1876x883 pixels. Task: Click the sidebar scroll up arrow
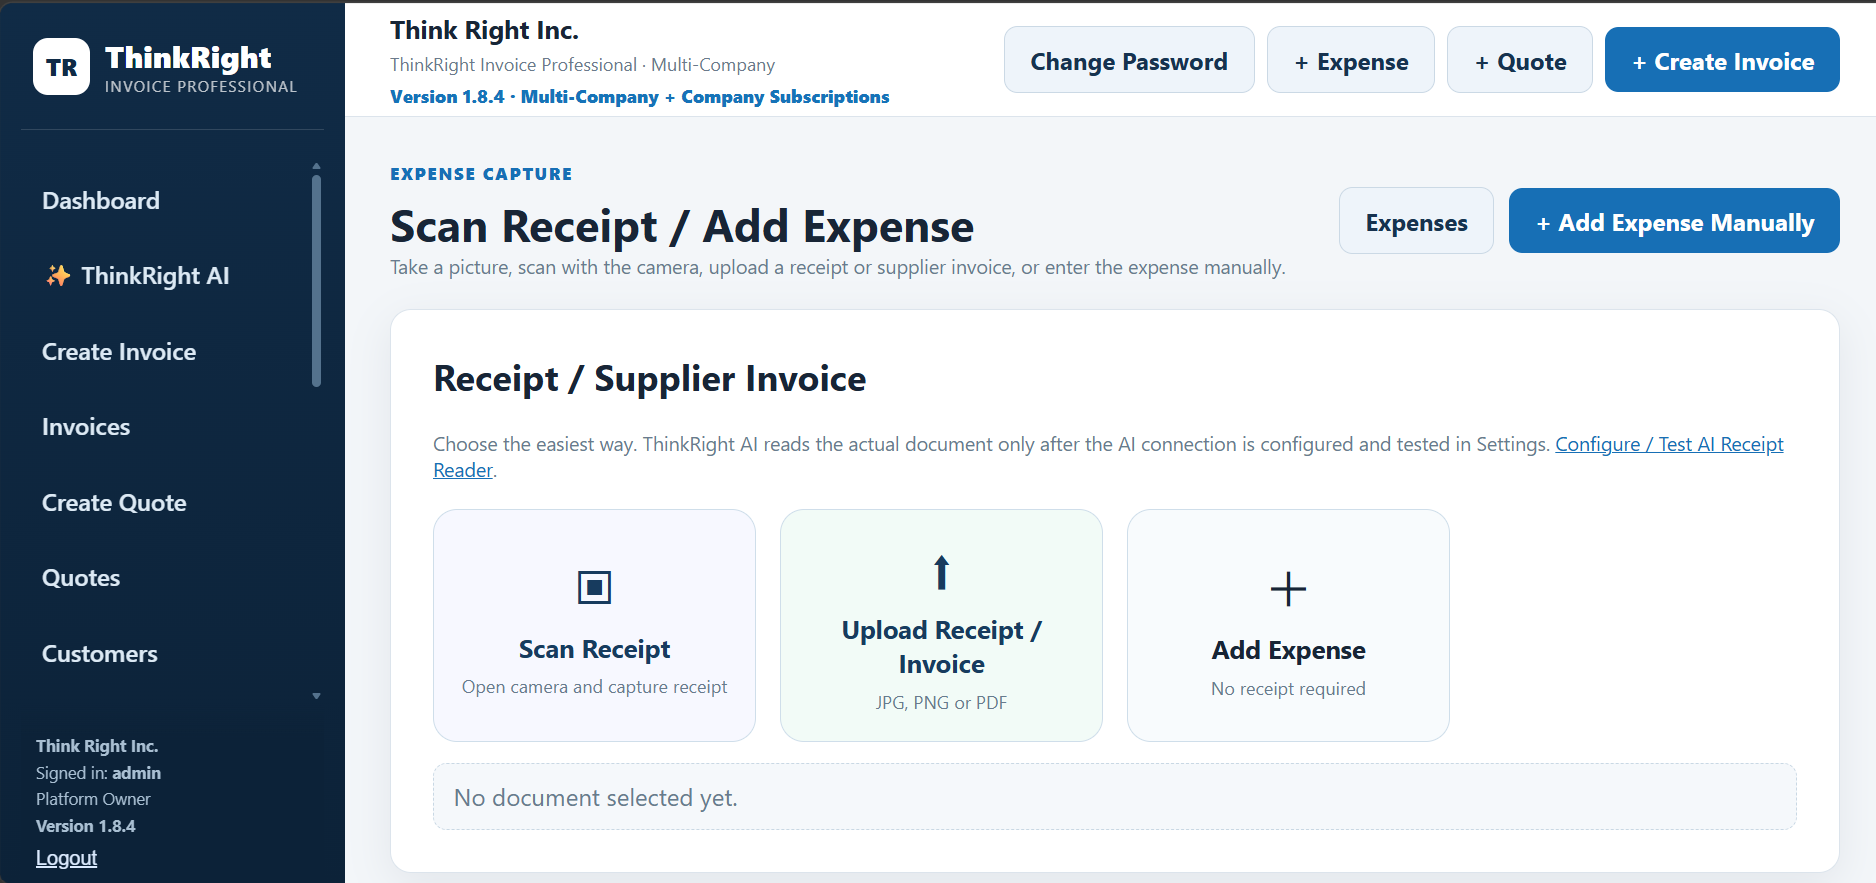pyautogui.click(x=316, y=166)
